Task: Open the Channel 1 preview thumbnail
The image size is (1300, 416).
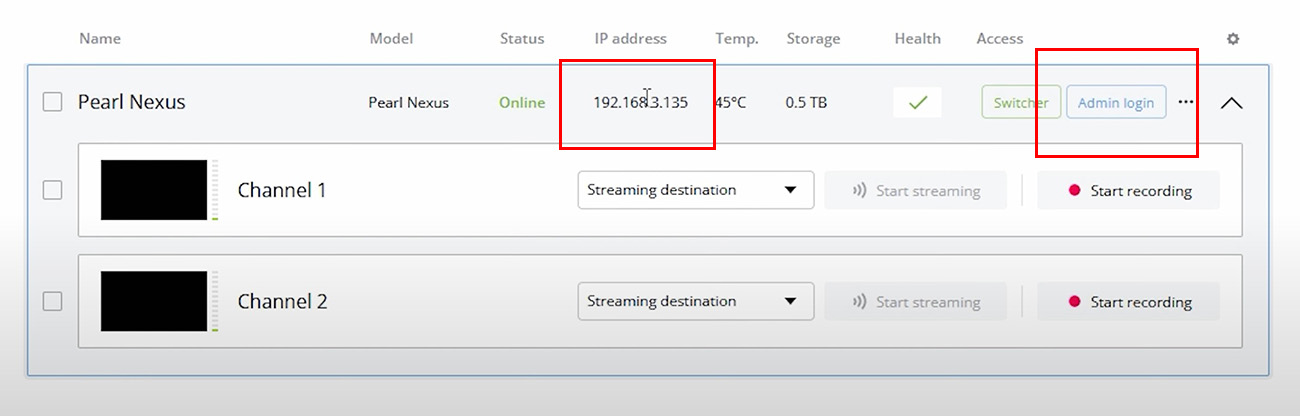Action: (x=154, y=190)
